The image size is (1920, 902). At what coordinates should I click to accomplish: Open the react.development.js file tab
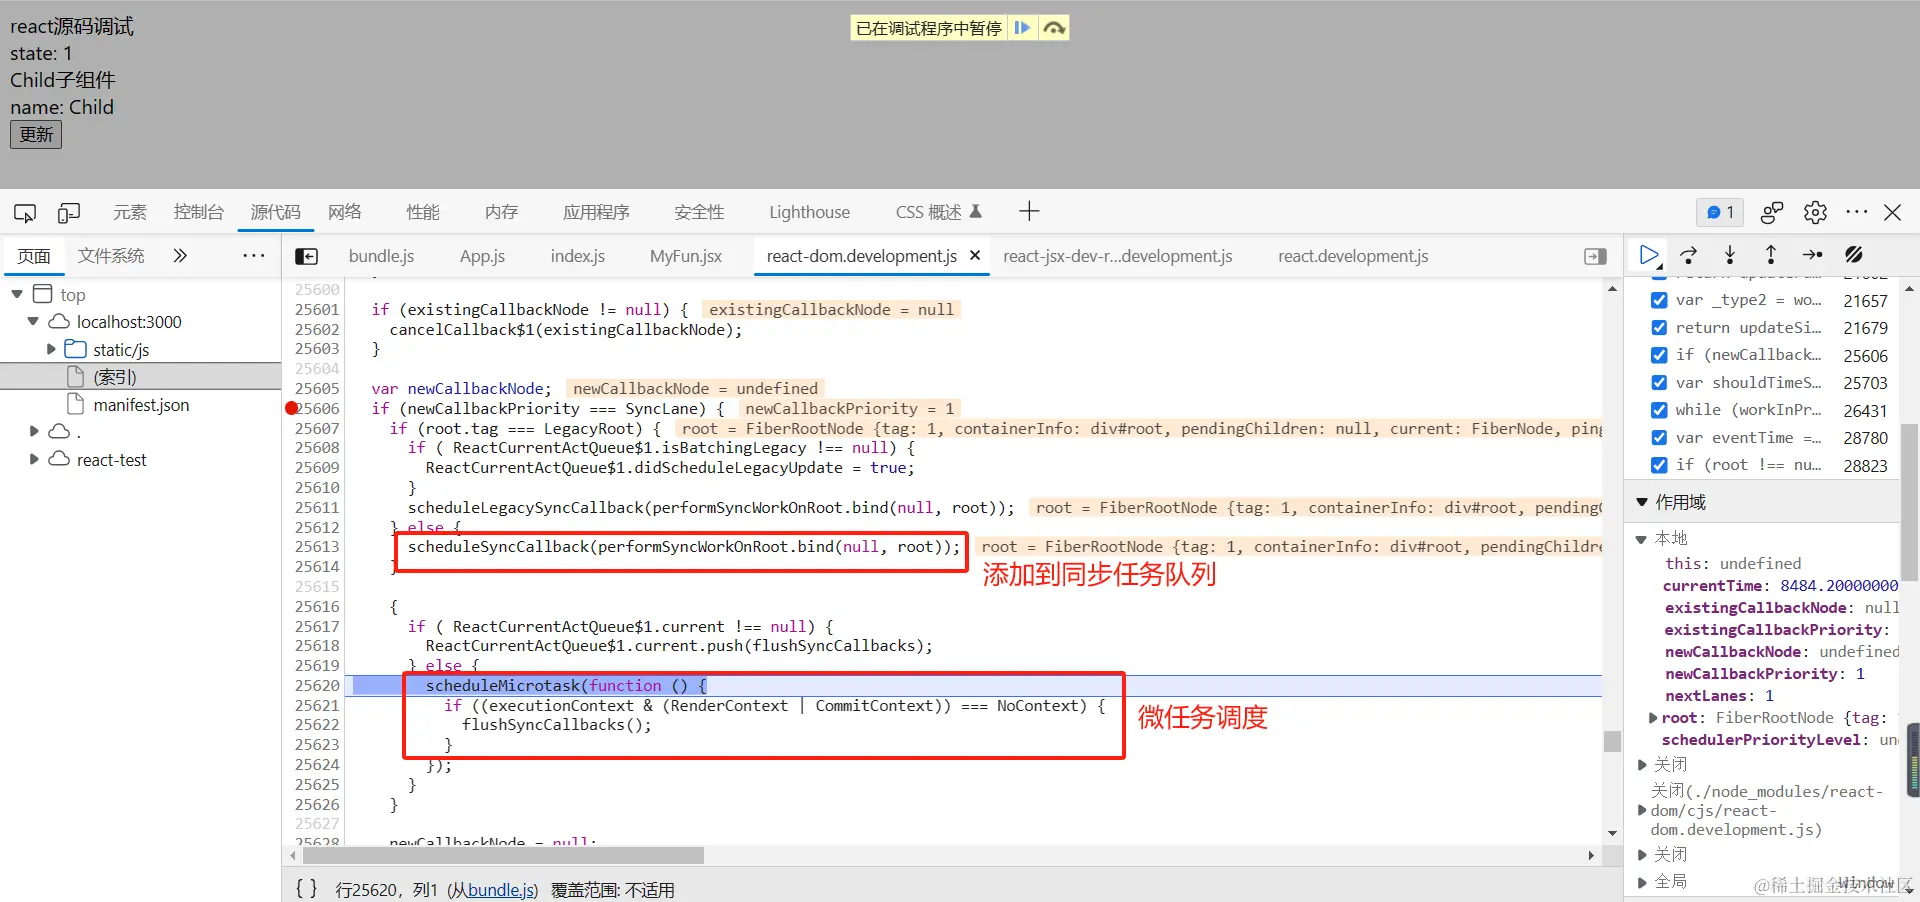pos(1353,256)
